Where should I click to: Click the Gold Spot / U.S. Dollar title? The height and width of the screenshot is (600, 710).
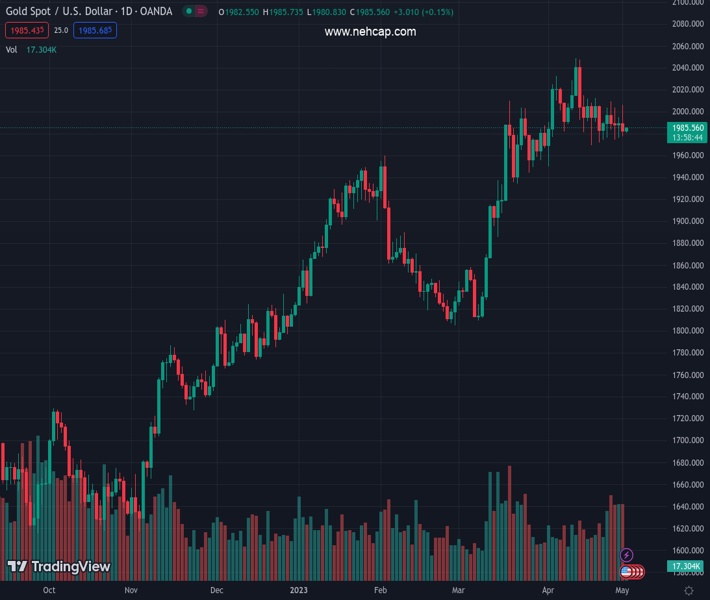click(60, 11)
